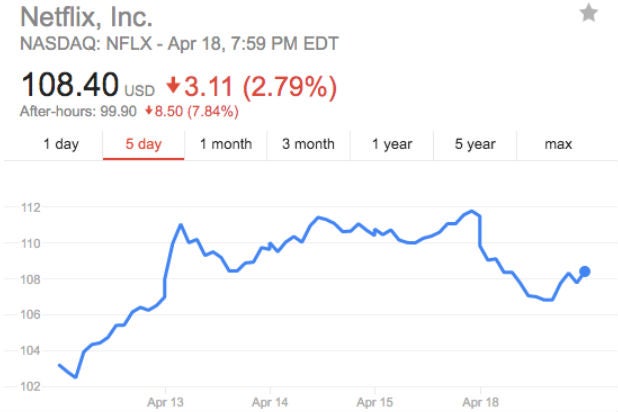Switch to the 1 year view
This screenshot has width=618, height=412.
(x=392, y=144)
